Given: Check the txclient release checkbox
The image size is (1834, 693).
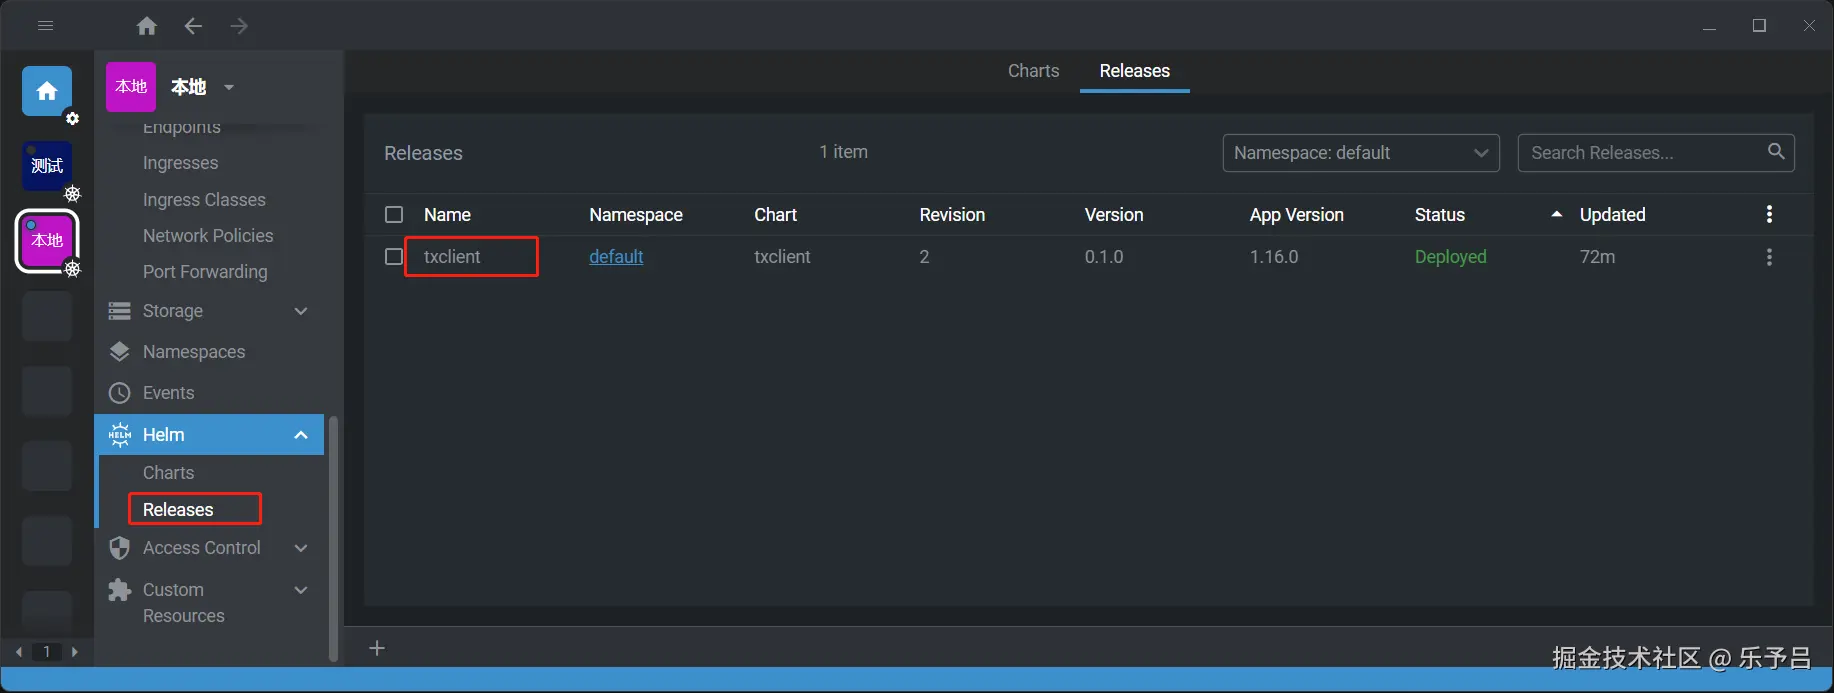Looking at the screenshot, I should pyautogui.click(x=394, y=256).
